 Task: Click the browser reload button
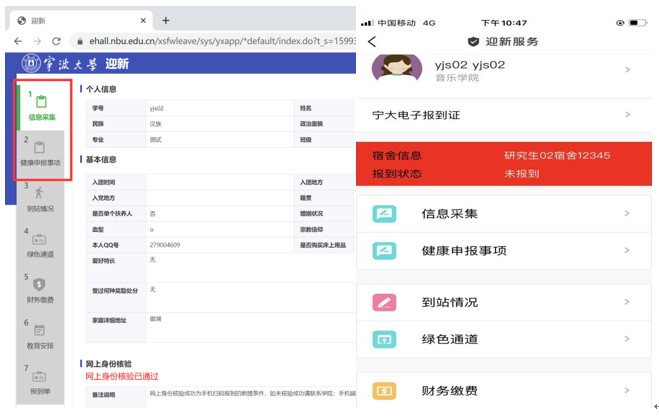tap(55, 41)
